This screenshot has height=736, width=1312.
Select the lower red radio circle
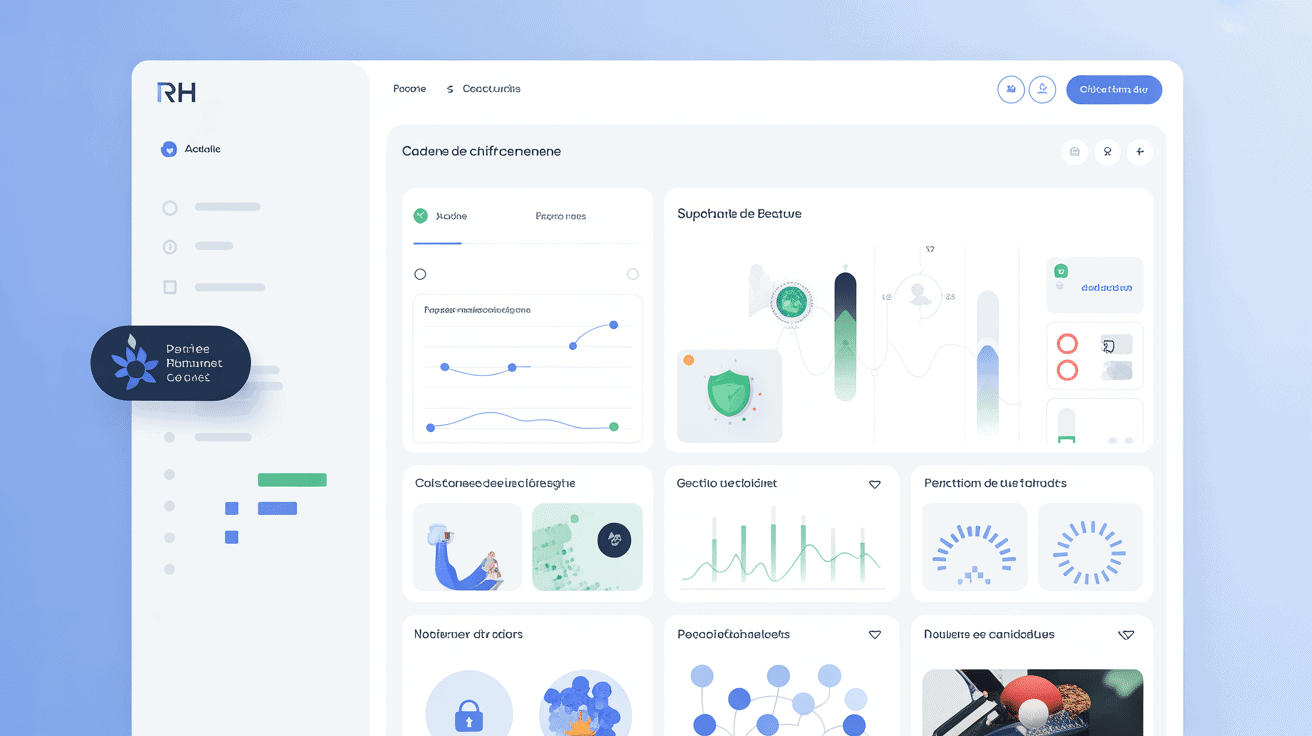point(1067,371)
